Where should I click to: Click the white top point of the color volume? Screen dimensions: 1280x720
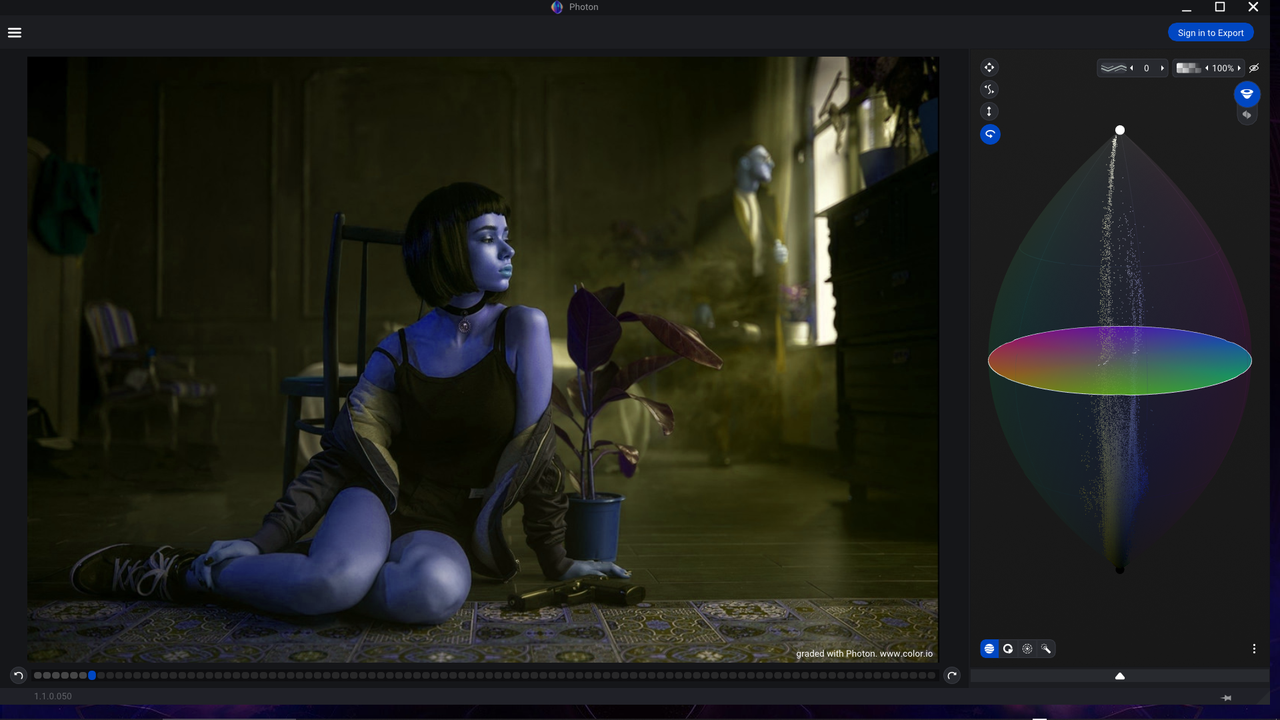[x=1120, y=130]
